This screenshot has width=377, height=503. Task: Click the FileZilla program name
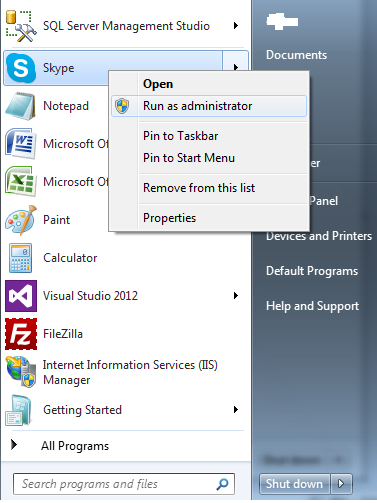coord(63,334)
